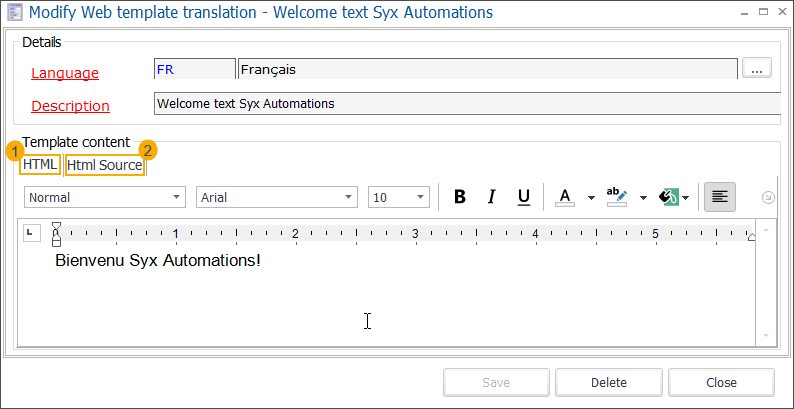Switch to the Html Source tab

pos(105,165)
